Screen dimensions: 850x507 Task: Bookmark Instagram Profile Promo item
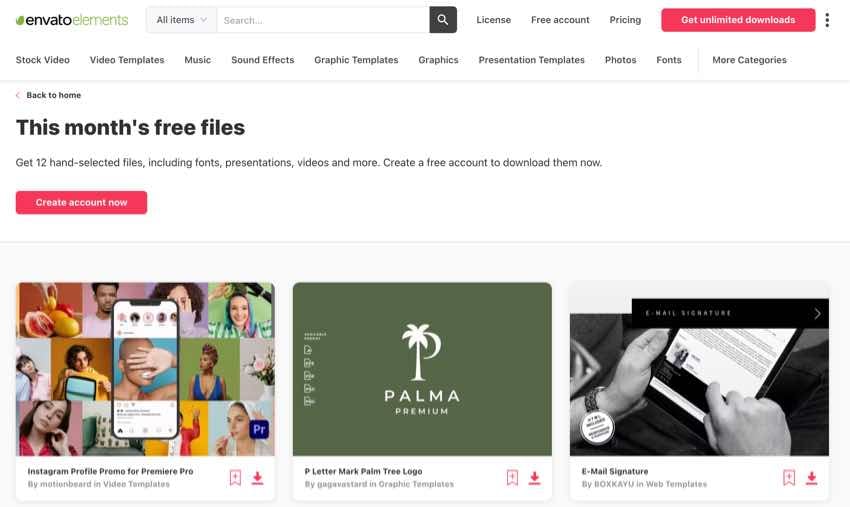(x=235, y=478)
